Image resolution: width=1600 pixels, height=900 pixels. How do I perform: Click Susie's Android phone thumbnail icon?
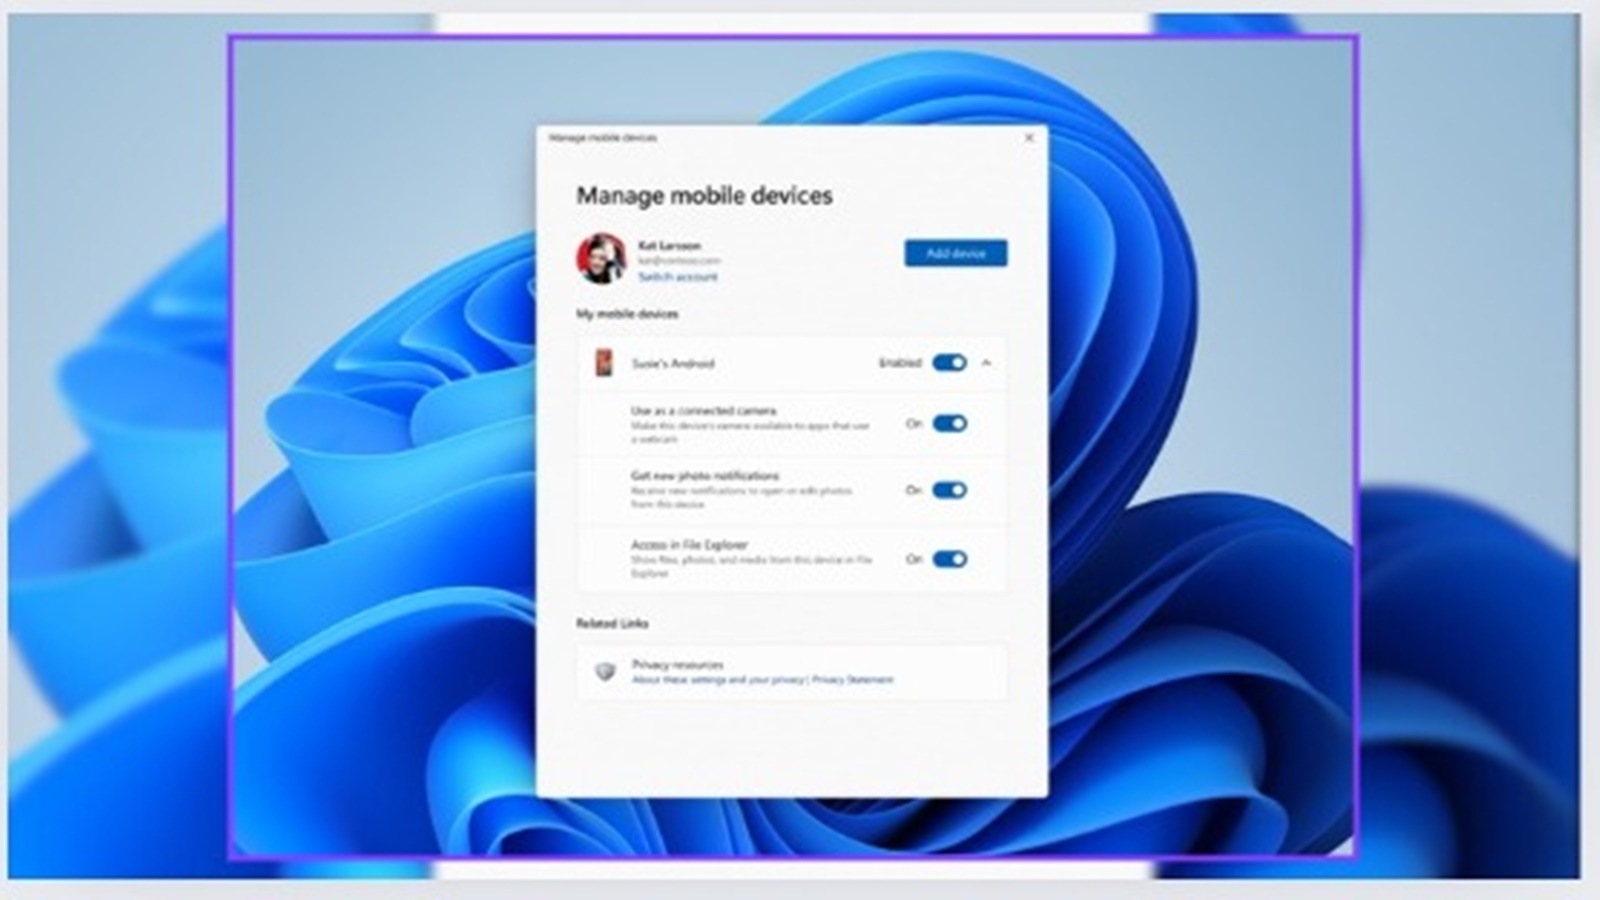click(604, 363)
